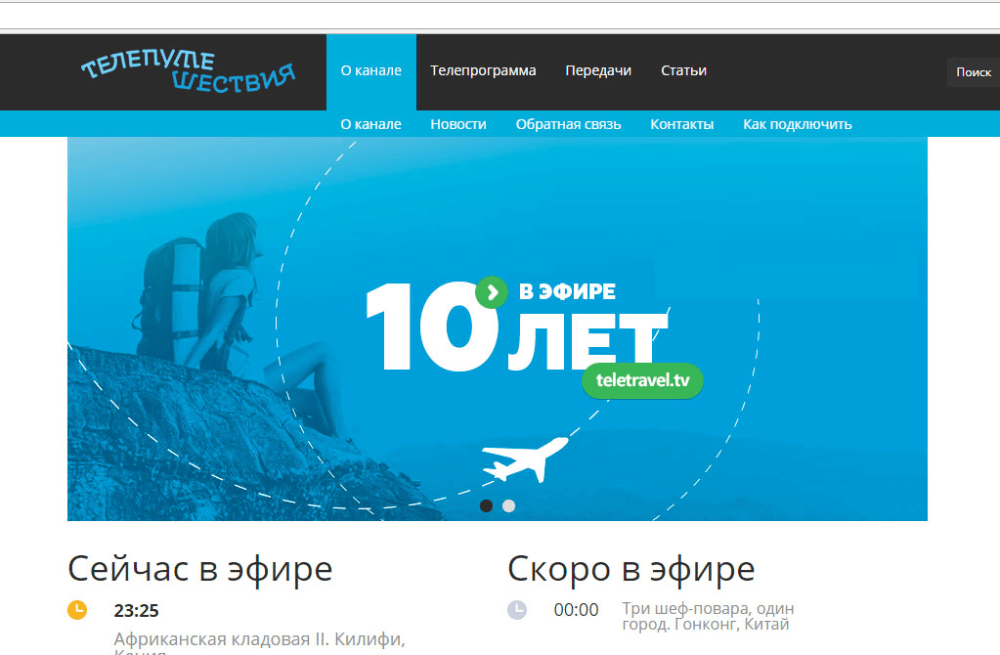Go to the Передачи menu section
Screen dimensions: 1000x655
(598, 71)
